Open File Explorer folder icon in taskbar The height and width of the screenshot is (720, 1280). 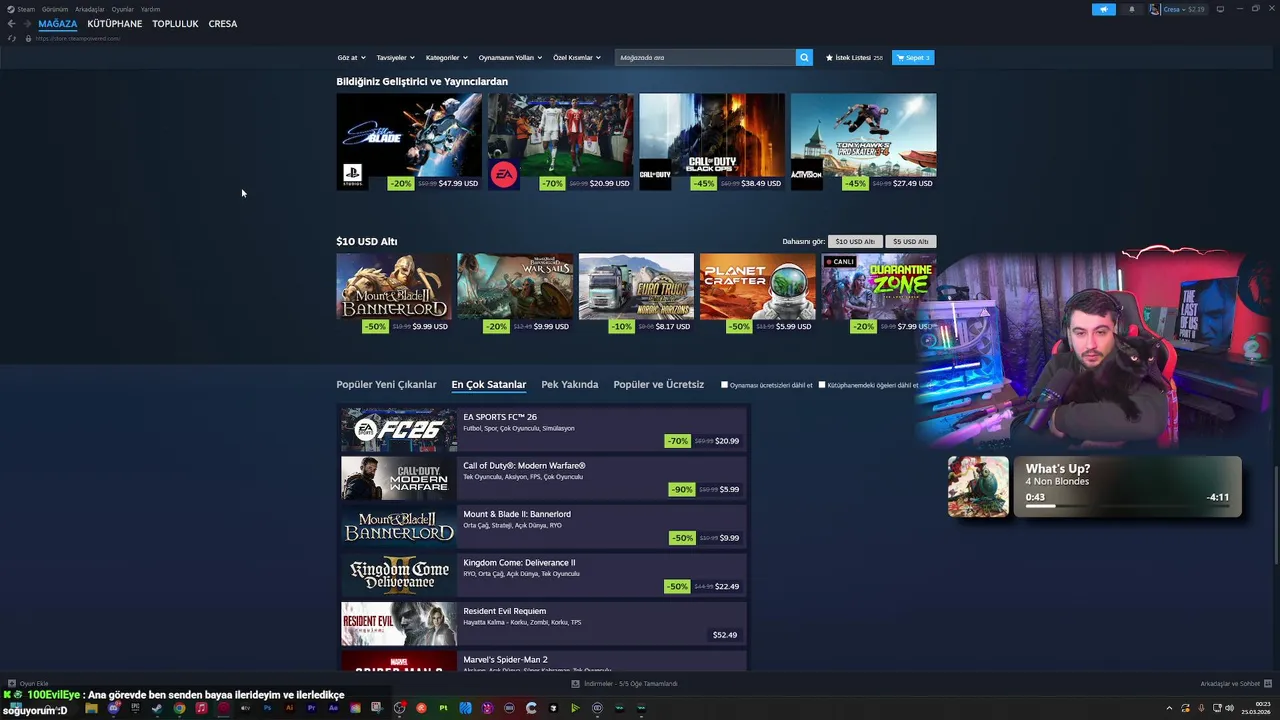(x=91, y=708)
